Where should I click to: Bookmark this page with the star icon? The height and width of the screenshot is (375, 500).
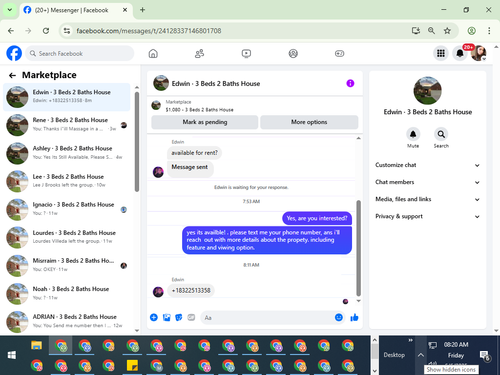click(447, 31)
